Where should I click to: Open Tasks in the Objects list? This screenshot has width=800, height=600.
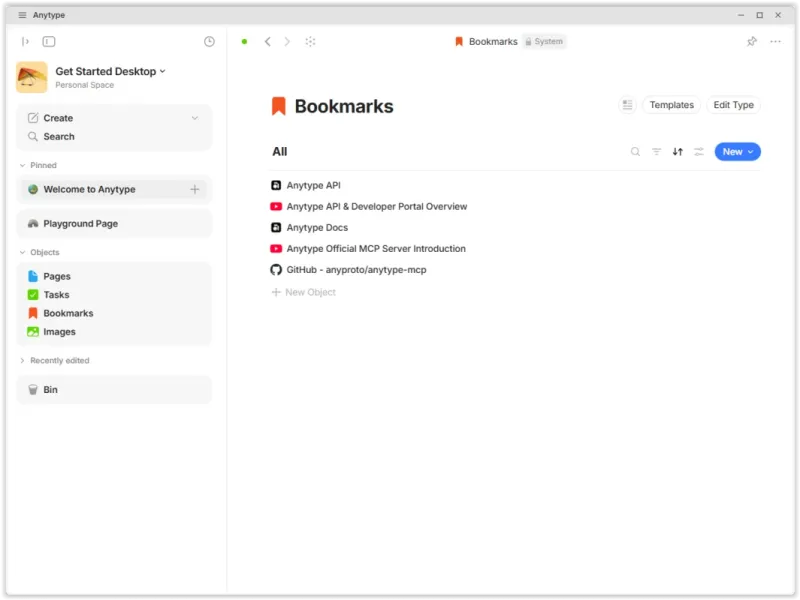point(56,295)
